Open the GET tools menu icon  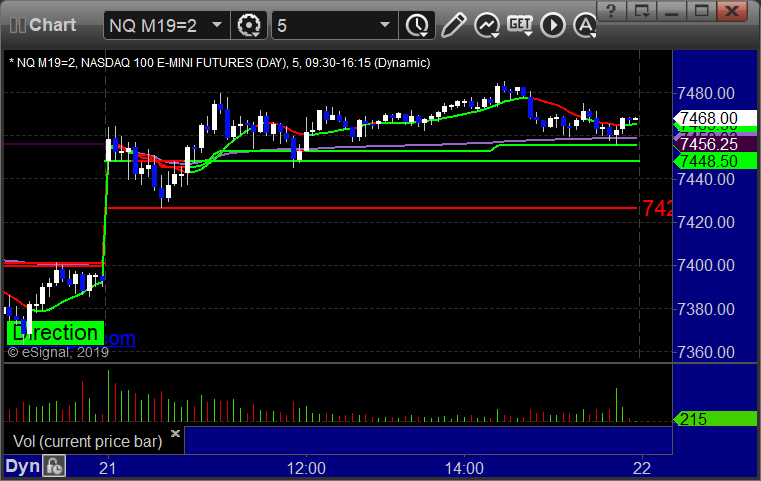tap(520, 25)
